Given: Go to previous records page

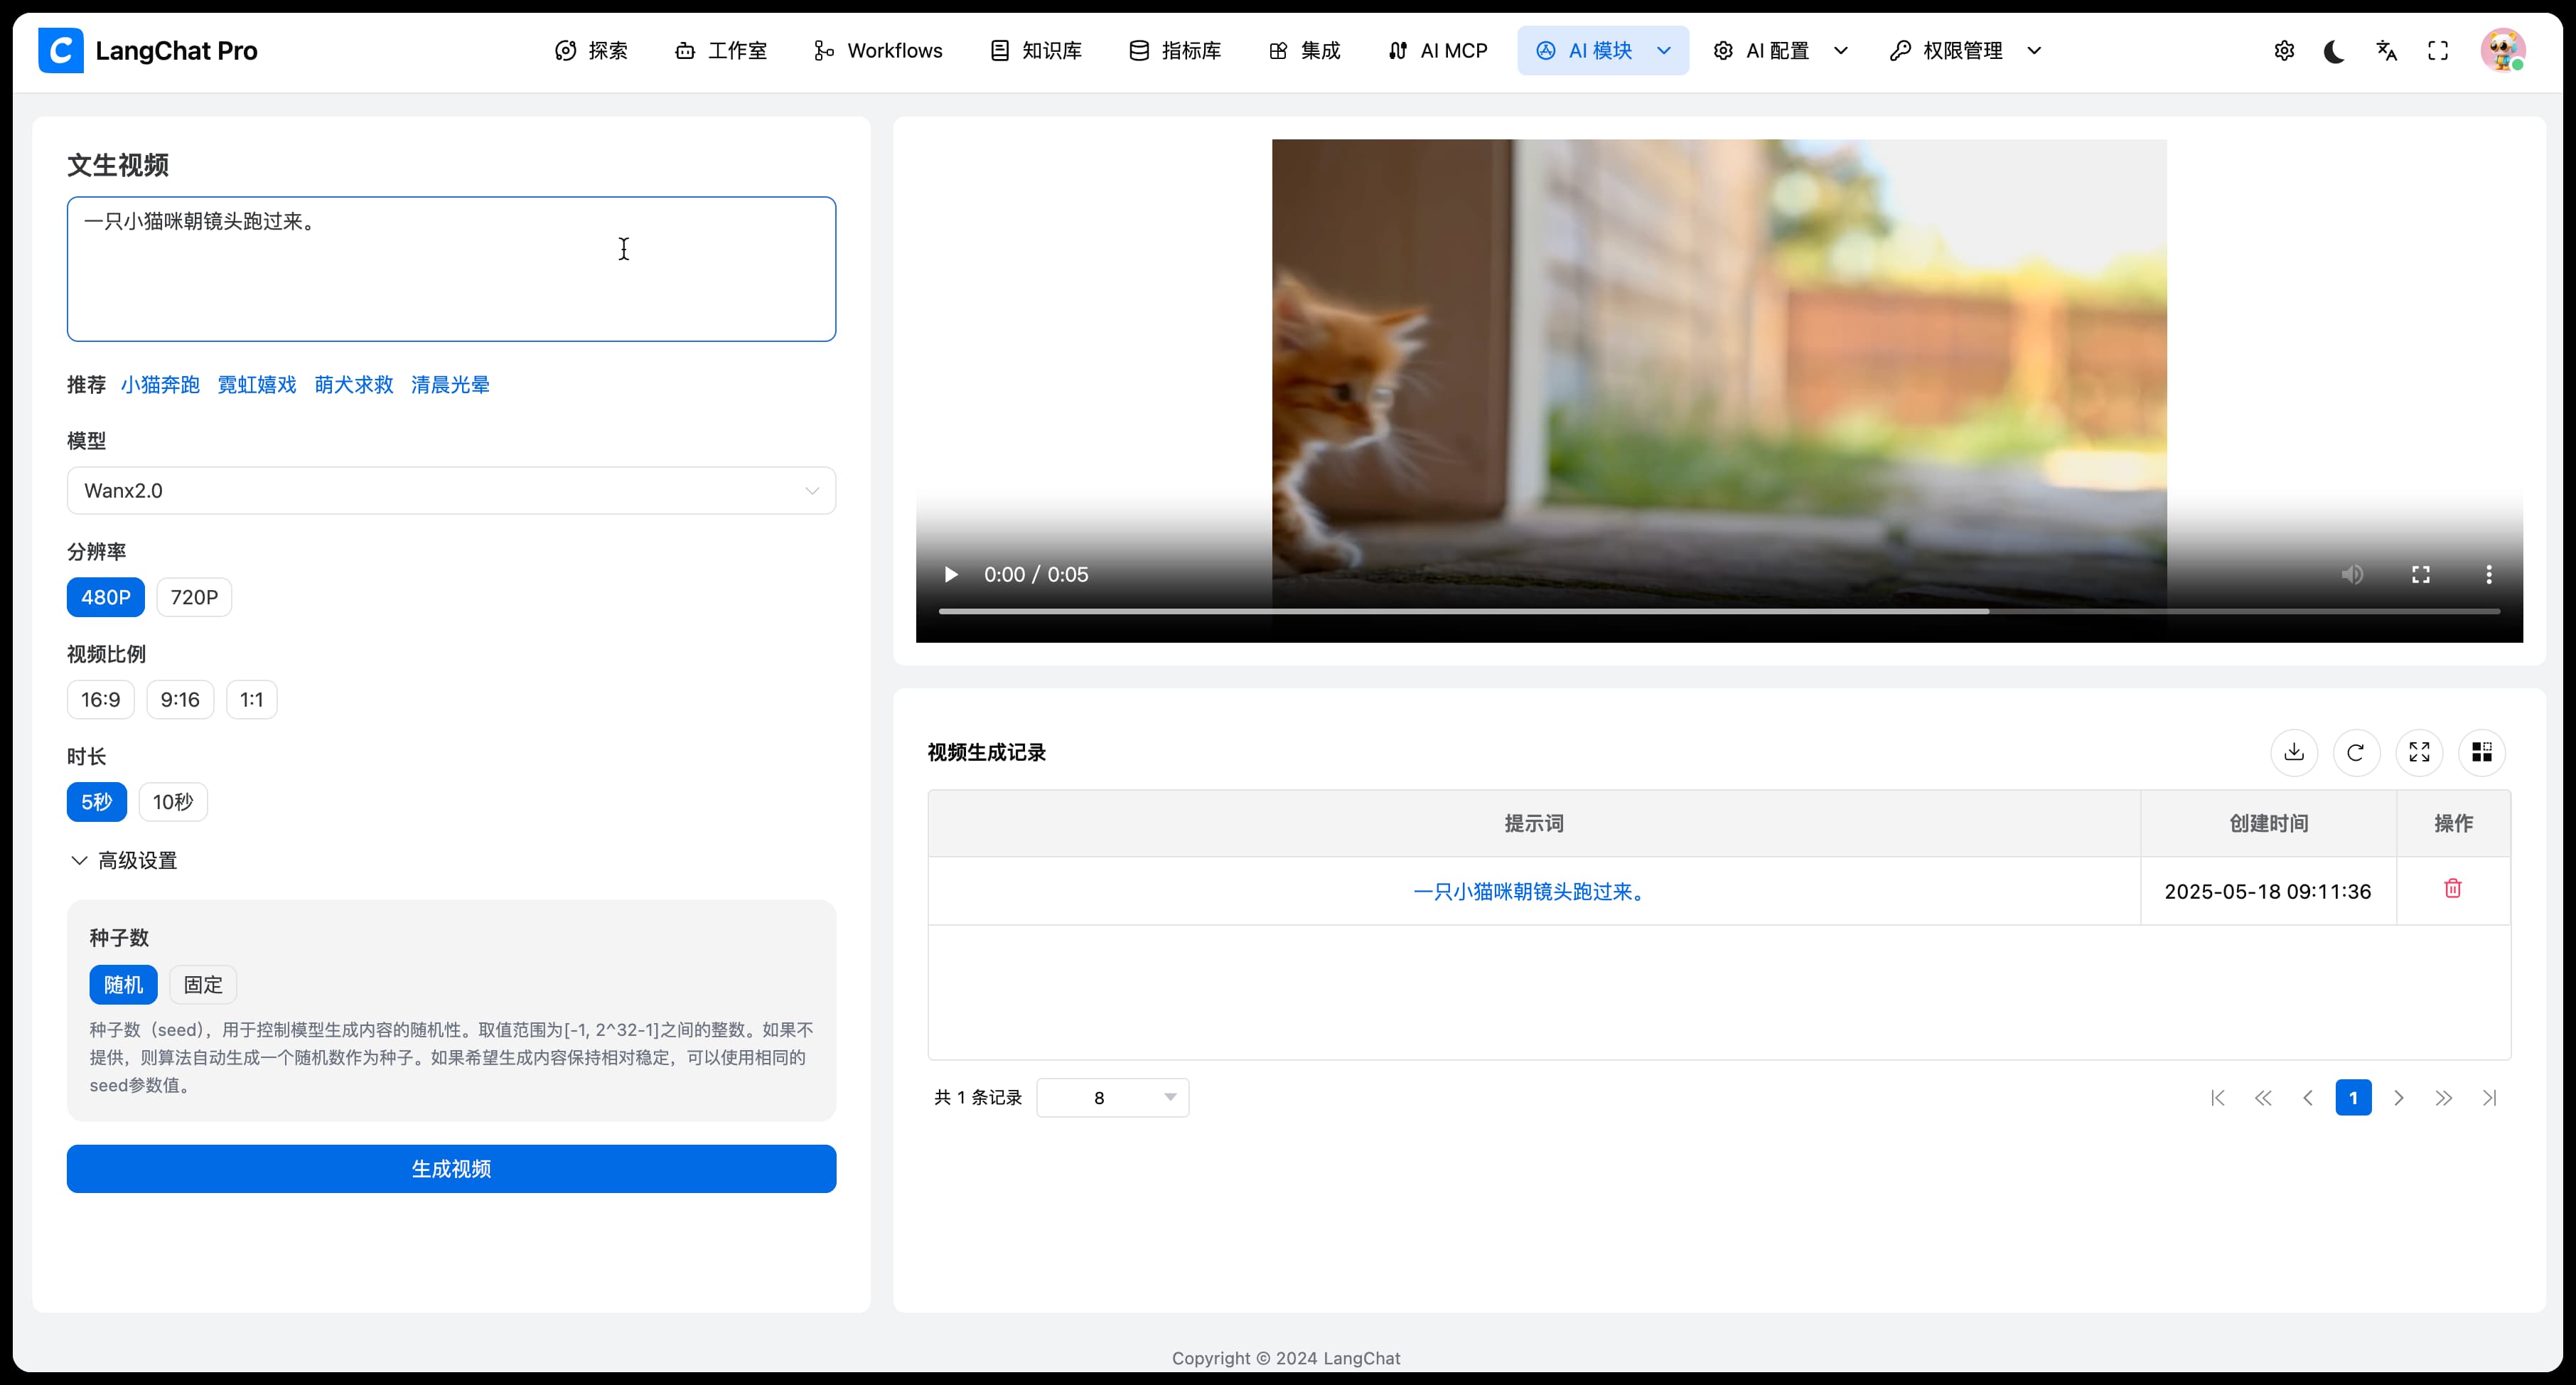Looking at the screenshot, I should point(2308,1097).
